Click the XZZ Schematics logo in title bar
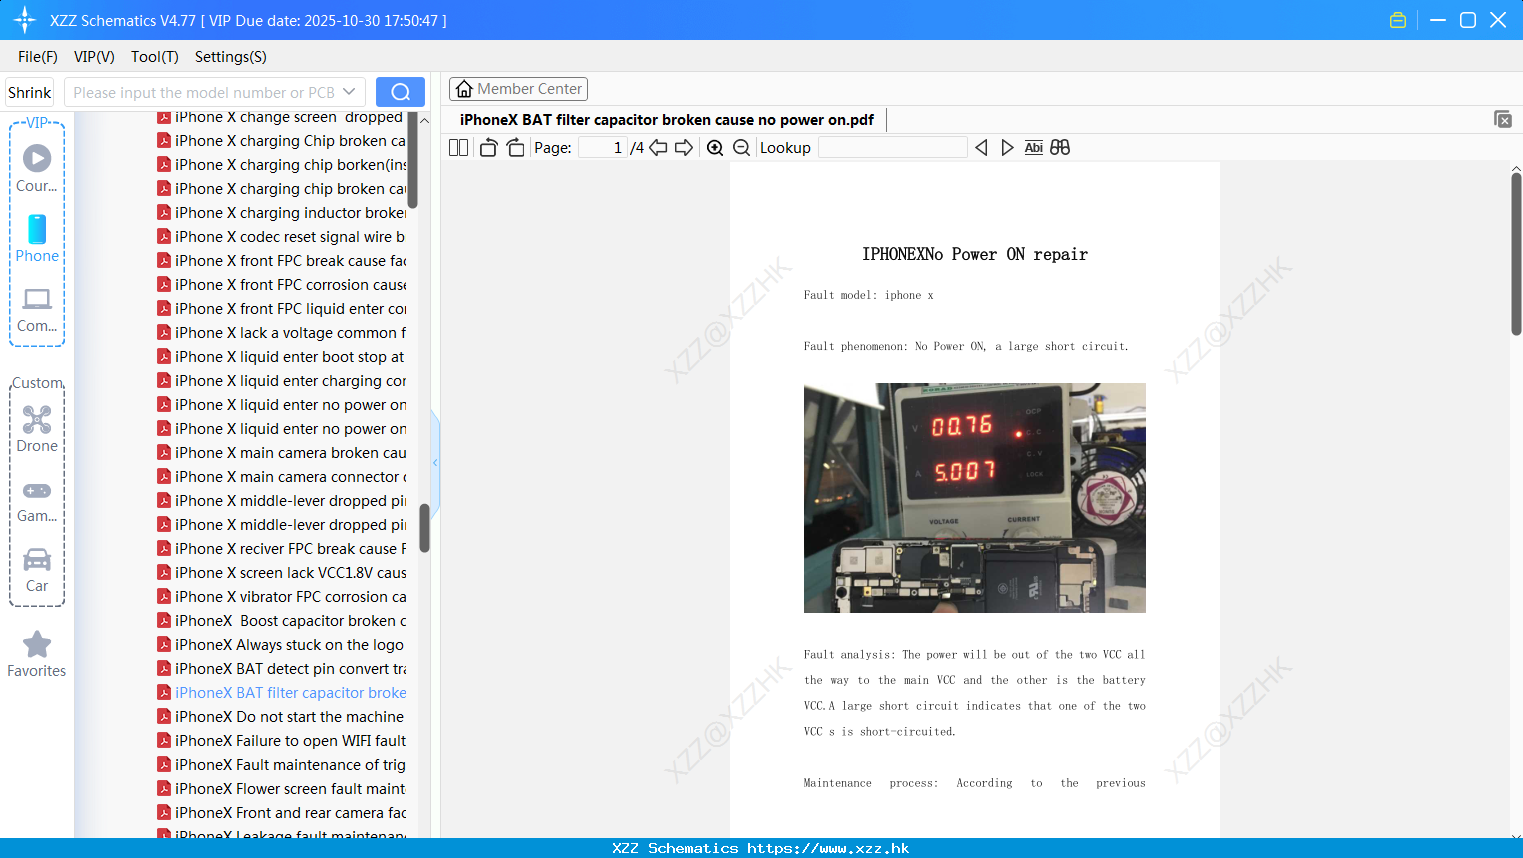This screenshot has height=858, width=1523. pos(25,20)
